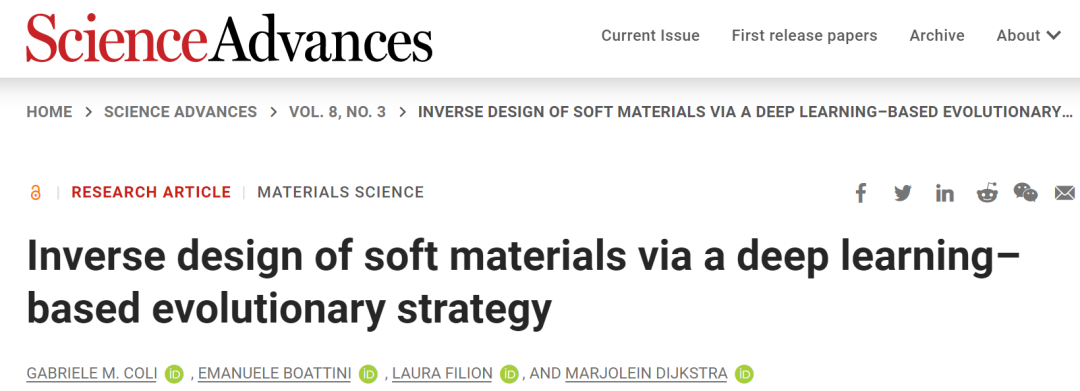Screen dimensions: 1080x391
Task: Expand the About dropdown menu
Action: point(1028,36)
